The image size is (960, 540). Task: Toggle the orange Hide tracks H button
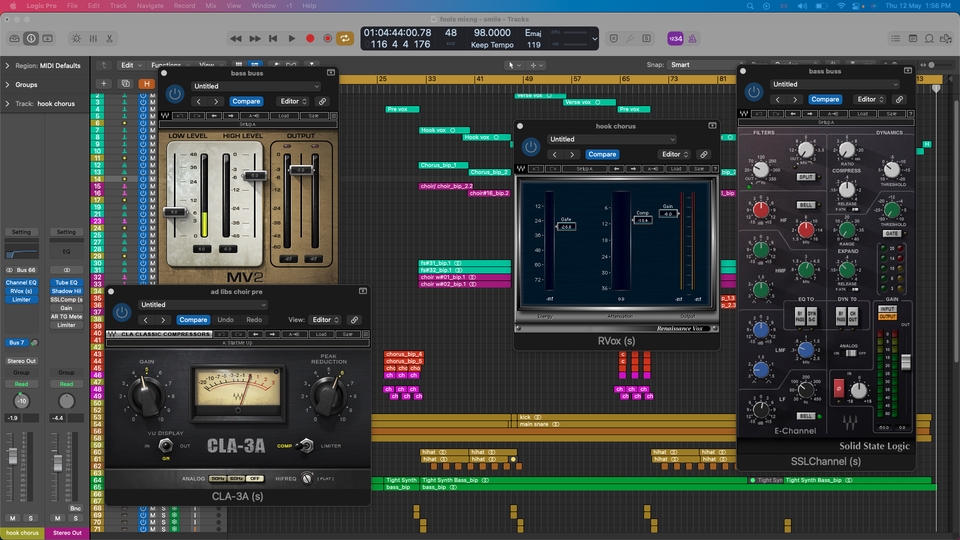point(146,84)
